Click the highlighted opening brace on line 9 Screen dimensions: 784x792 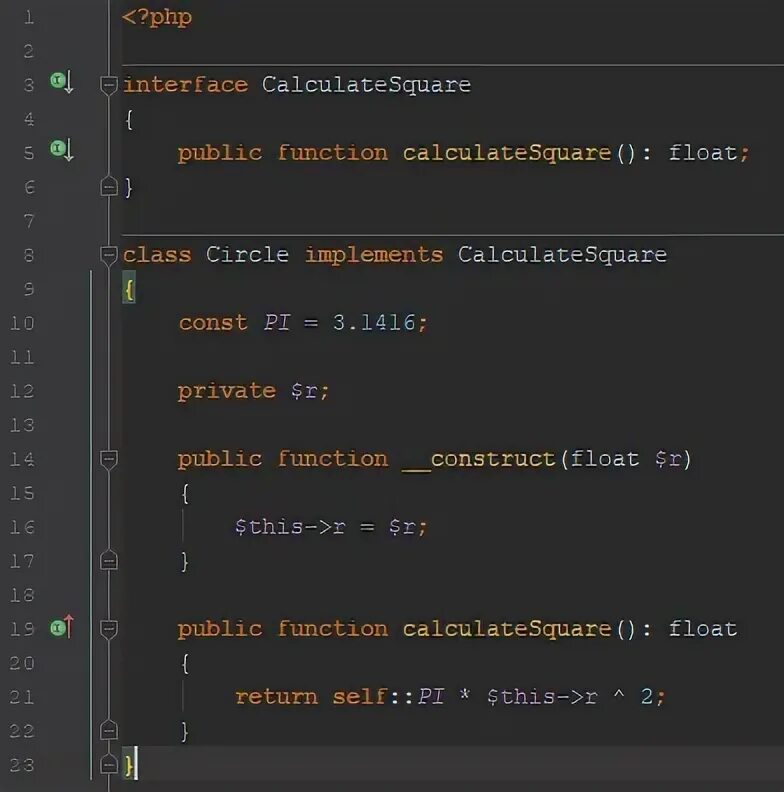point(129,290)
